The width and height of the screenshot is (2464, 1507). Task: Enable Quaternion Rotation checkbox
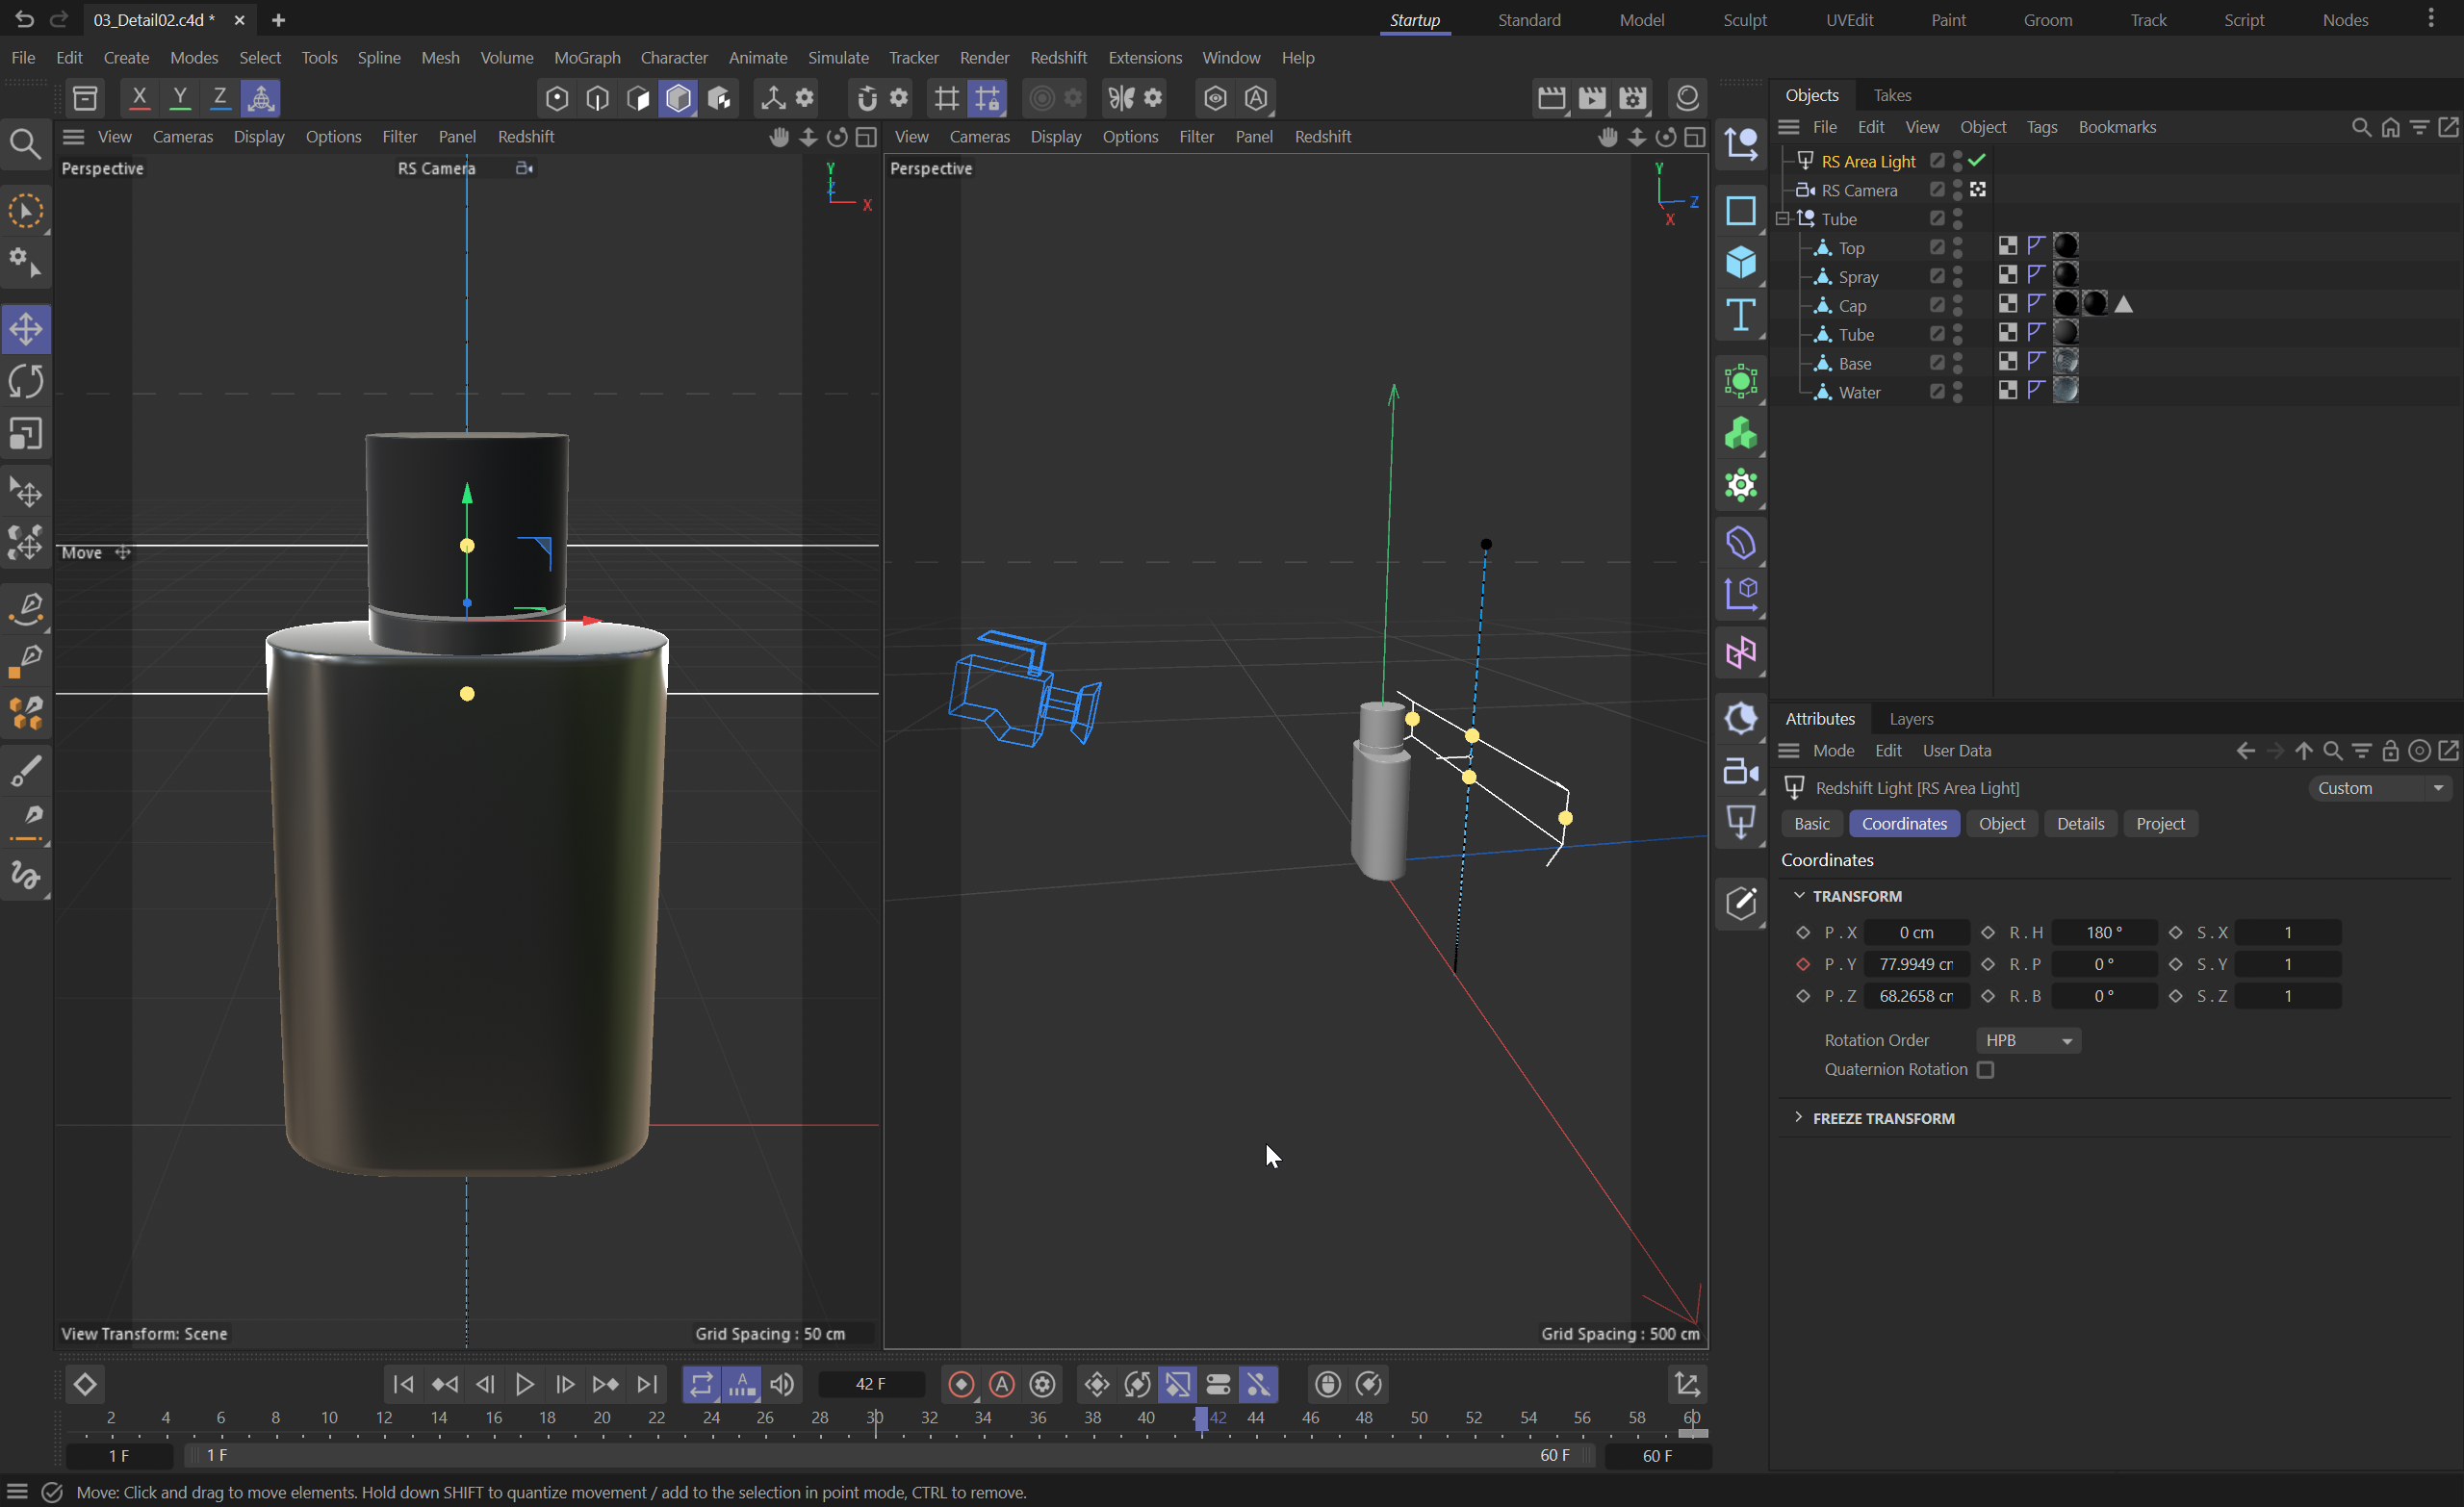tap(1986, 1069)
